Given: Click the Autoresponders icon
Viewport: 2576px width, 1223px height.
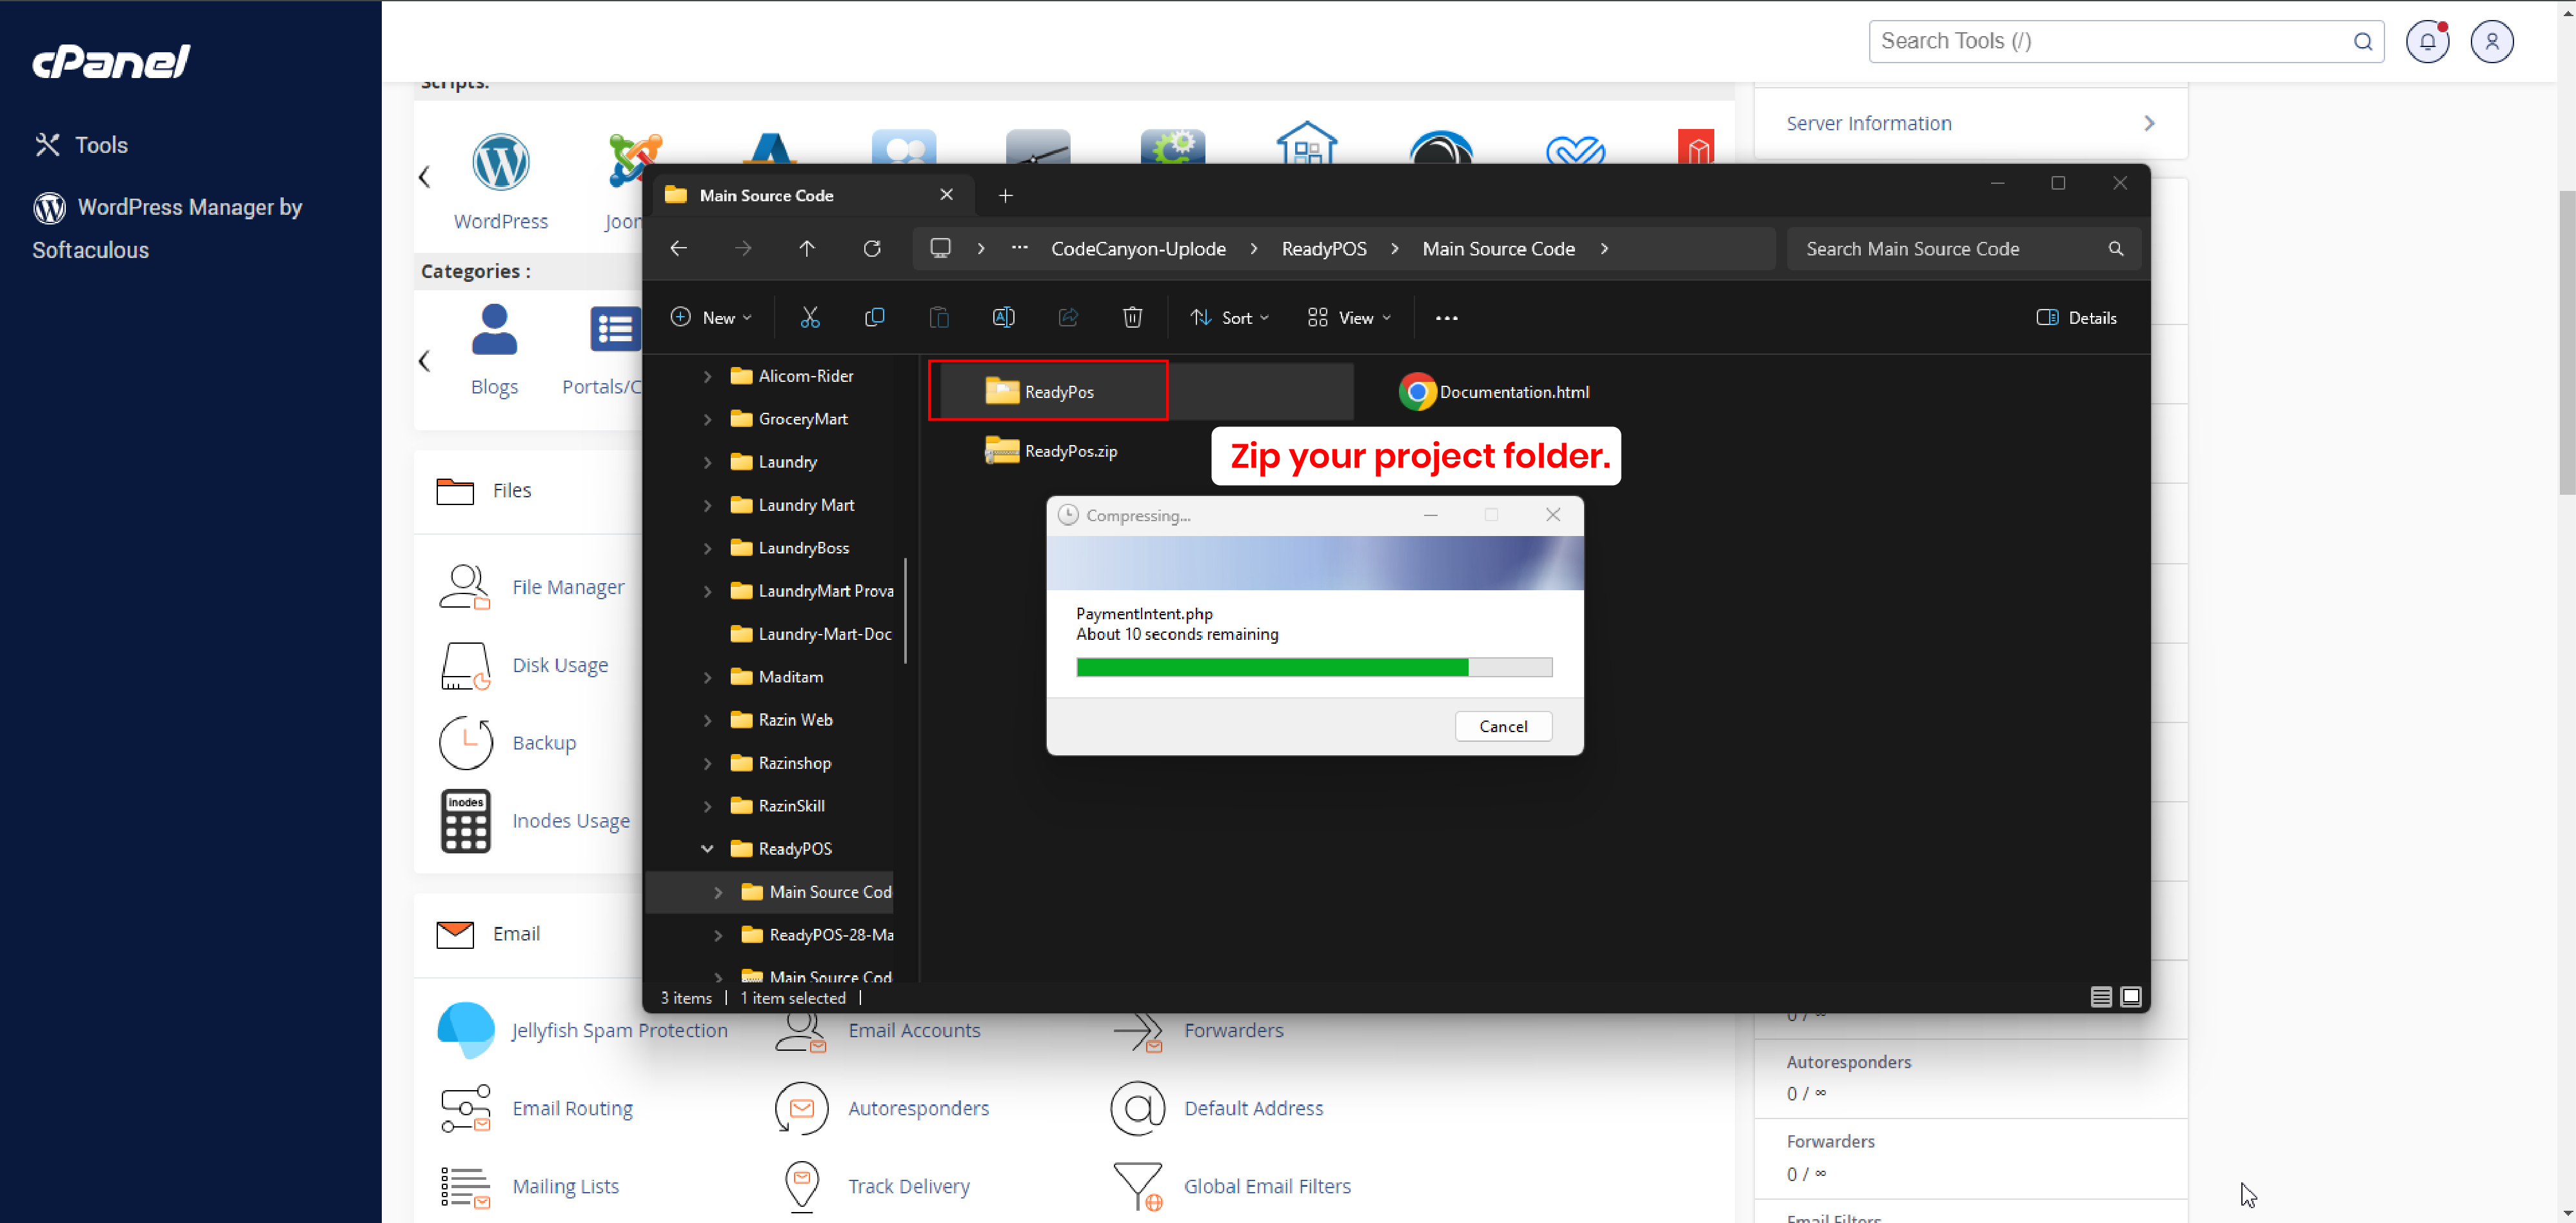Looking at the screenshot, I should 801,1108.
